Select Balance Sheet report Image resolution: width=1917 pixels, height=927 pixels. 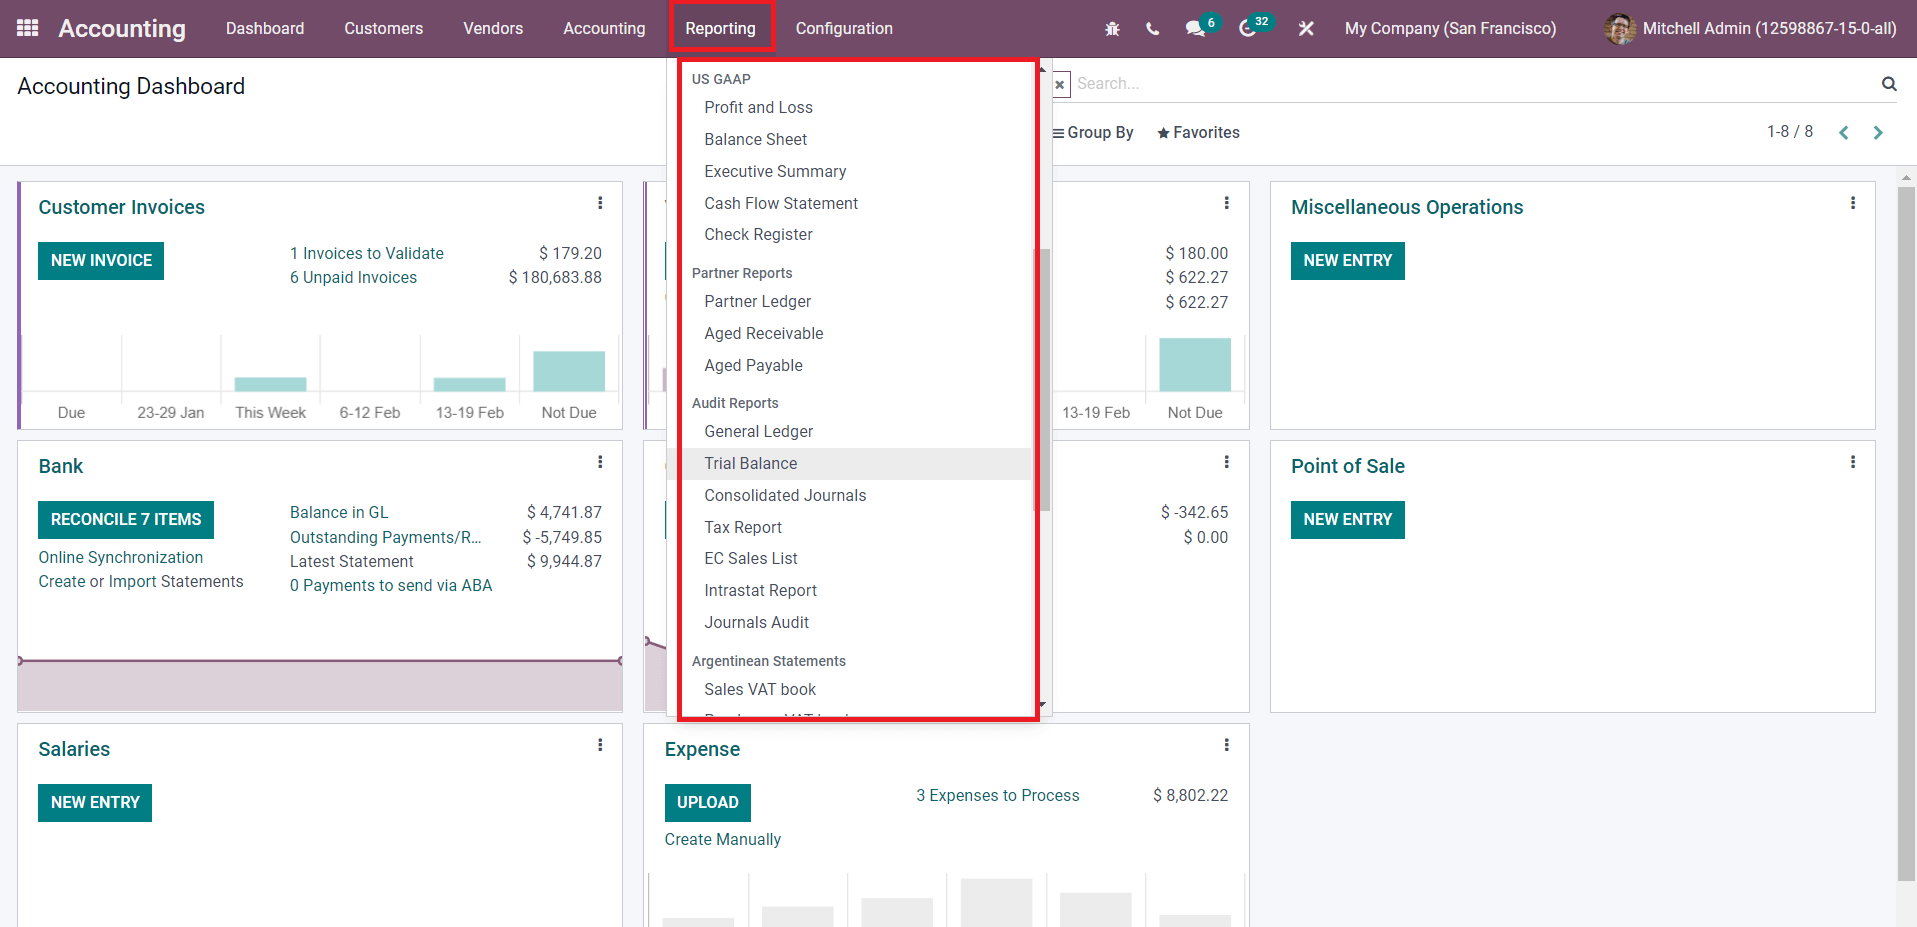coord(755,140)
